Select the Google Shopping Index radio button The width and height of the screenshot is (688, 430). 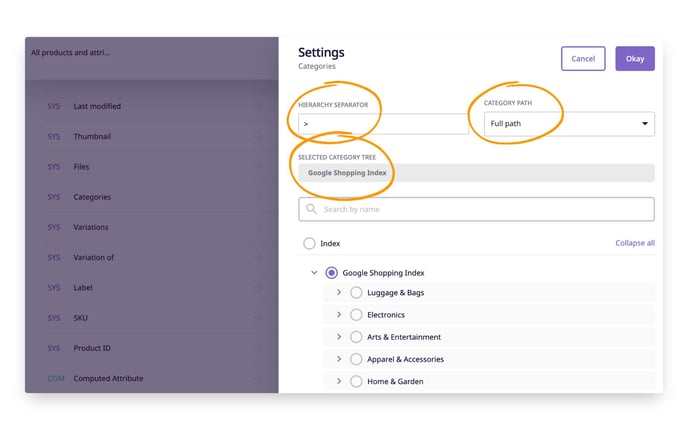coord(331,272)
